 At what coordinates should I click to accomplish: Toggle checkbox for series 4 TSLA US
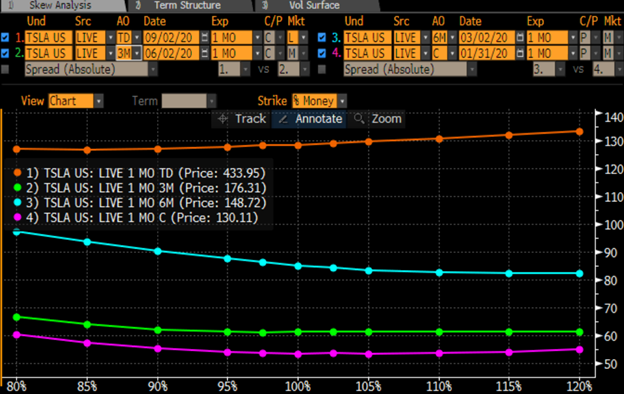coord(322,53)
